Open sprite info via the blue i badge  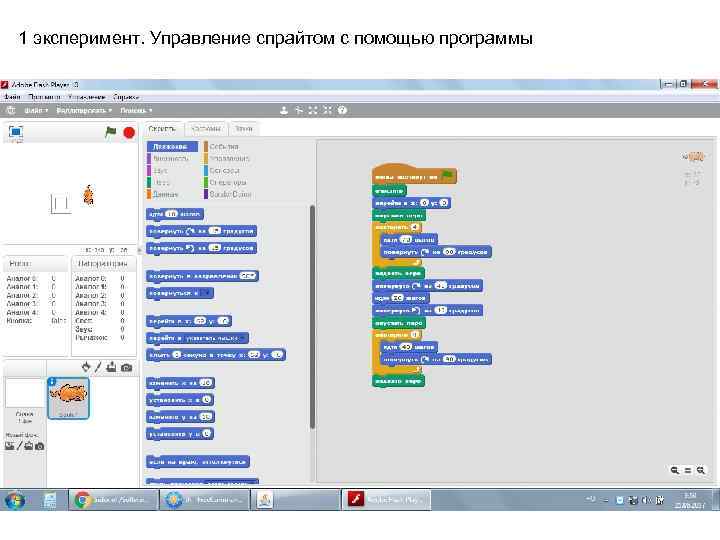tap(52, 382)
